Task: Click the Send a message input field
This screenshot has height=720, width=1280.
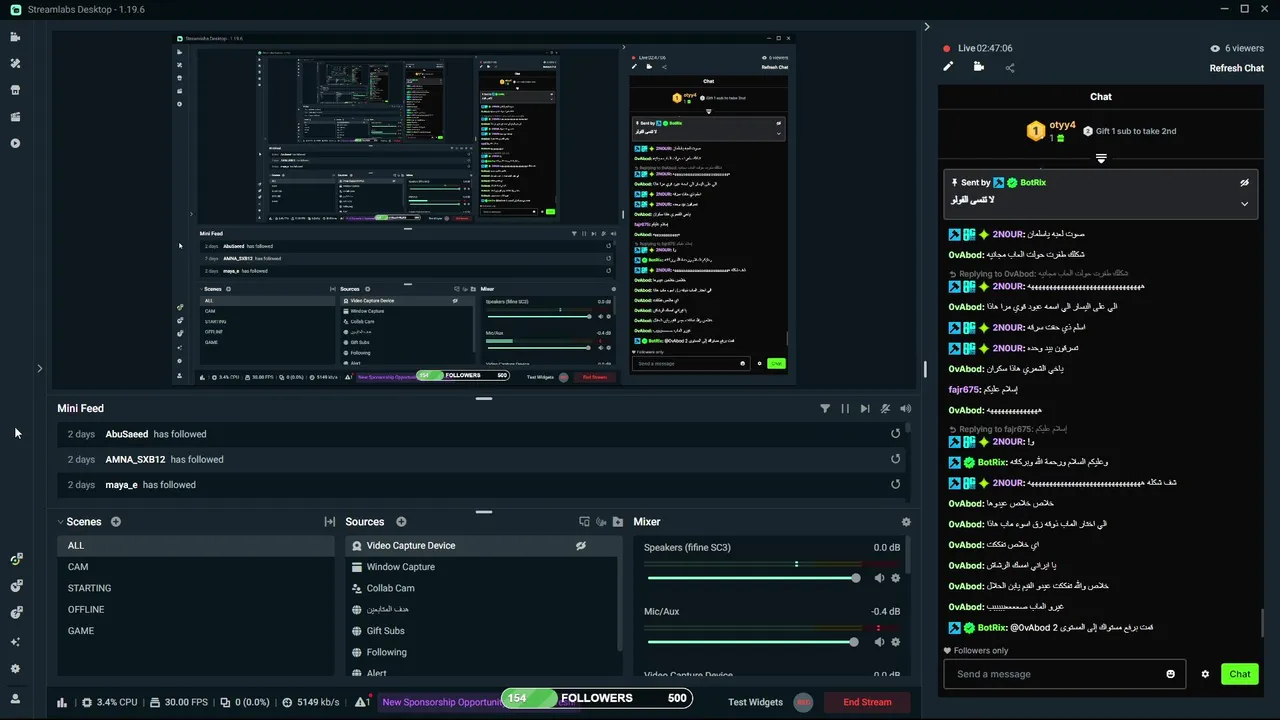Action: pyautogui.click(x=1064, y=674)
